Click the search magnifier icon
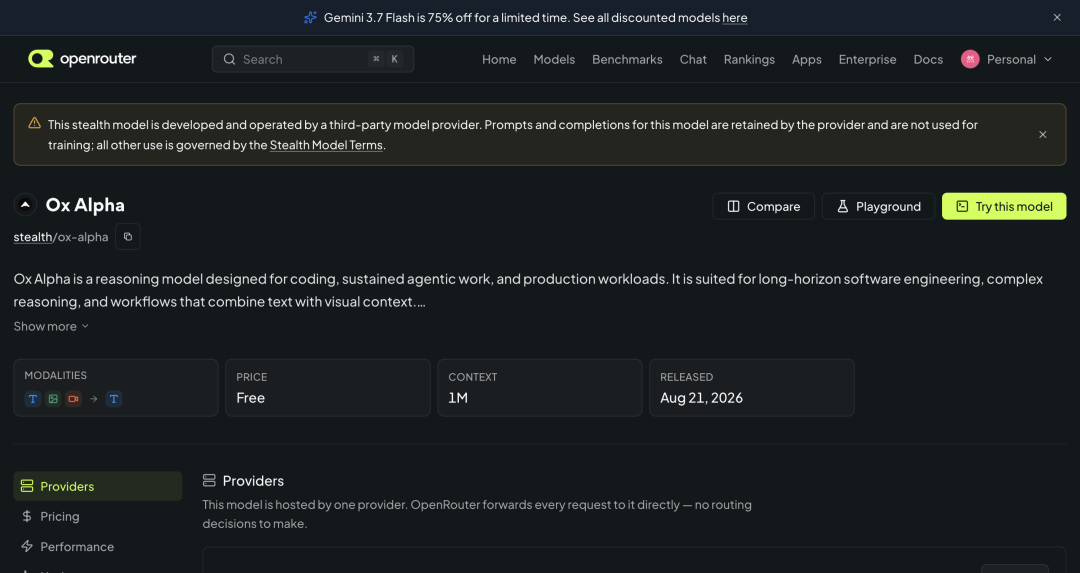The image size is (1080, 573). [x=229, y=59]
